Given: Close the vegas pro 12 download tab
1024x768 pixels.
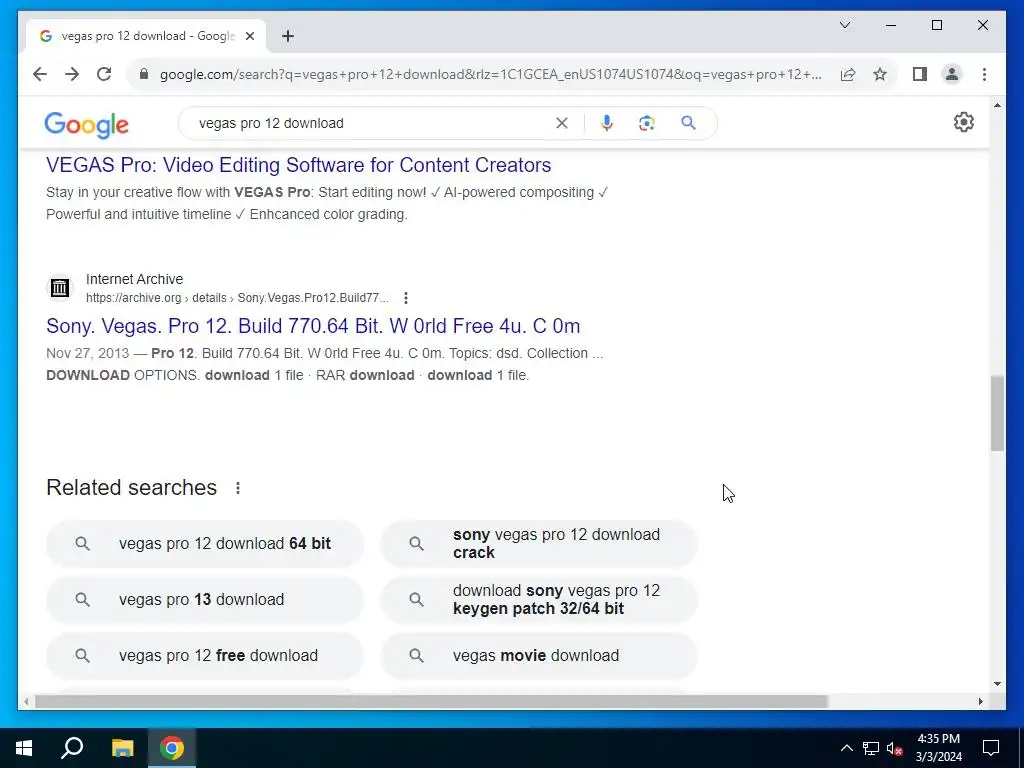Looking at the screenshot, I should point(249,36).
